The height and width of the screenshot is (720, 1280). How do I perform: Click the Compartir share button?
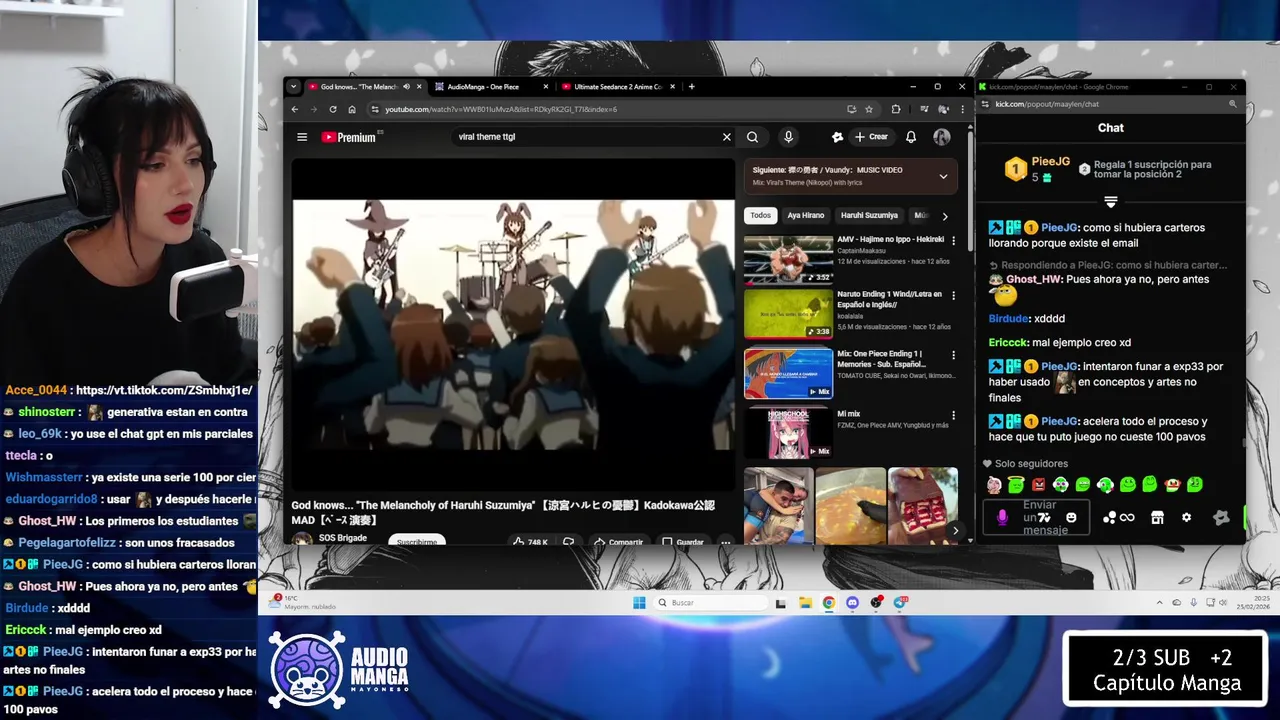tap(618, 542)
